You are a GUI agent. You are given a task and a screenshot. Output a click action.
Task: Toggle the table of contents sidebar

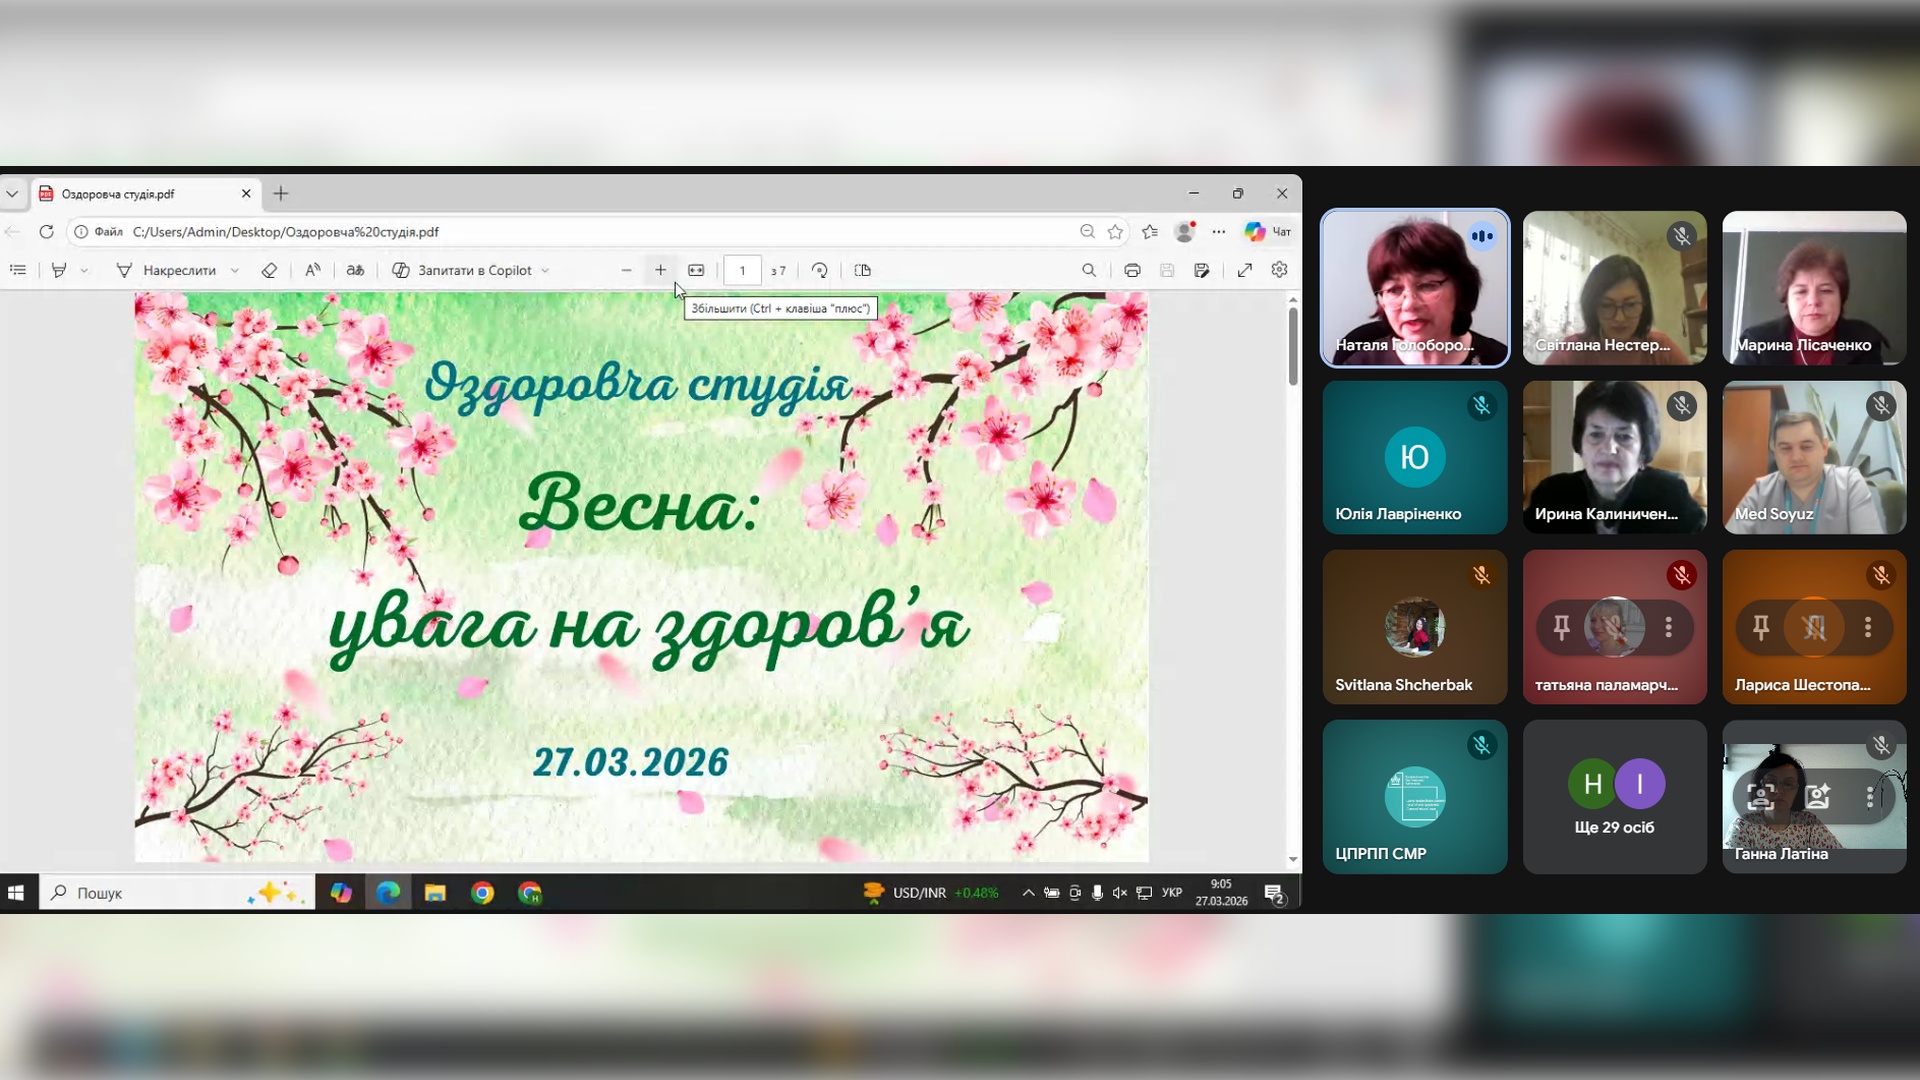[18, 270]
